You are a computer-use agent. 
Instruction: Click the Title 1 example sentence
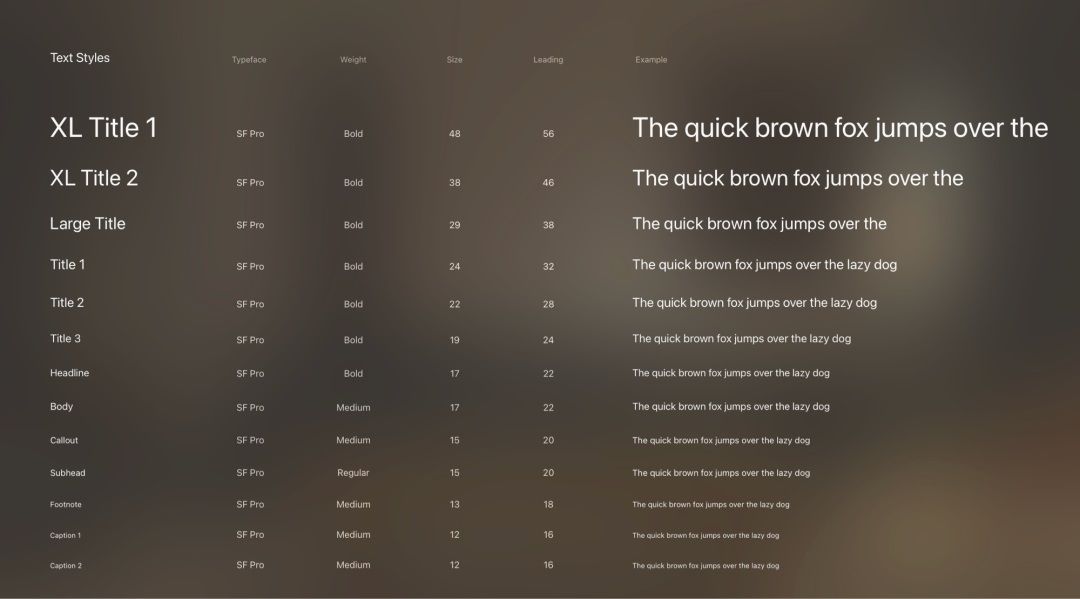765,265
